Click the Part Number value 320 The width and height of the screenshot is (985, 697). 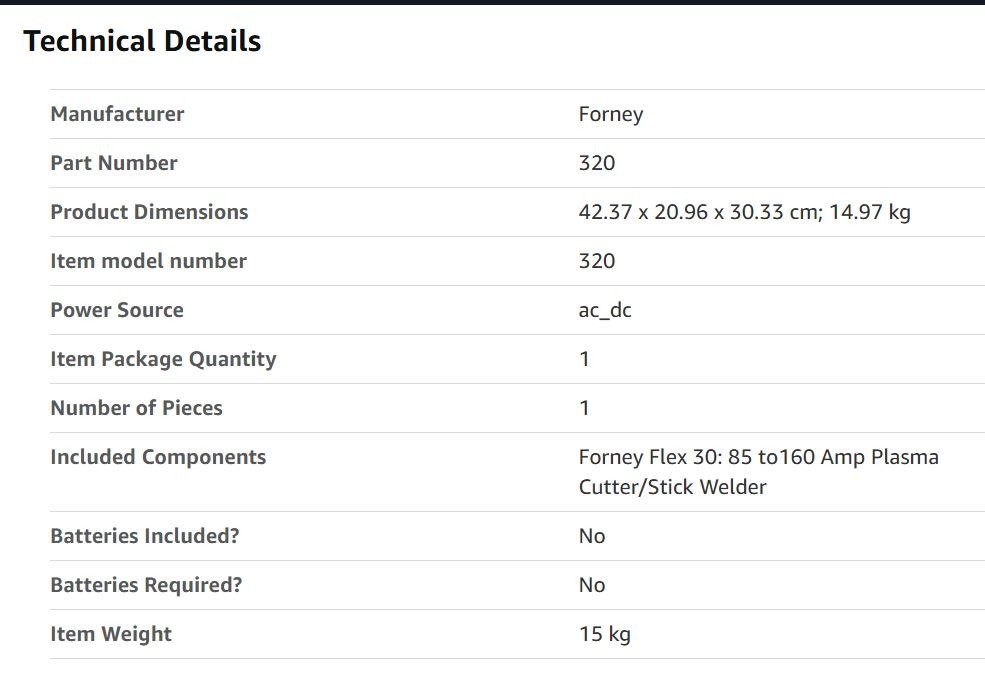(597, 163)
